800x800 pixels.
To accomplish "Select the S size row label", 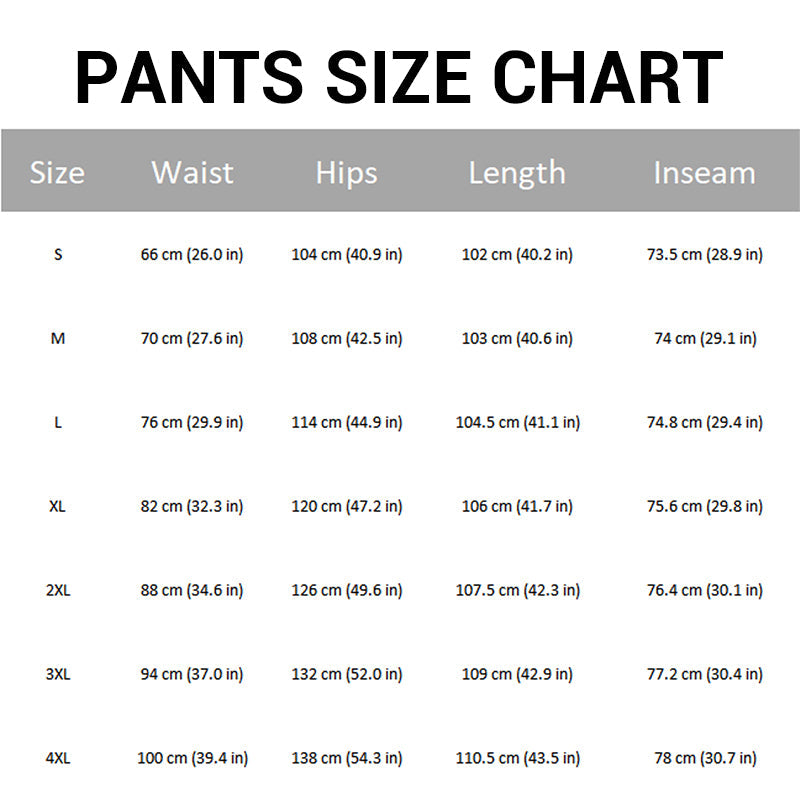I will coord(58,254).
